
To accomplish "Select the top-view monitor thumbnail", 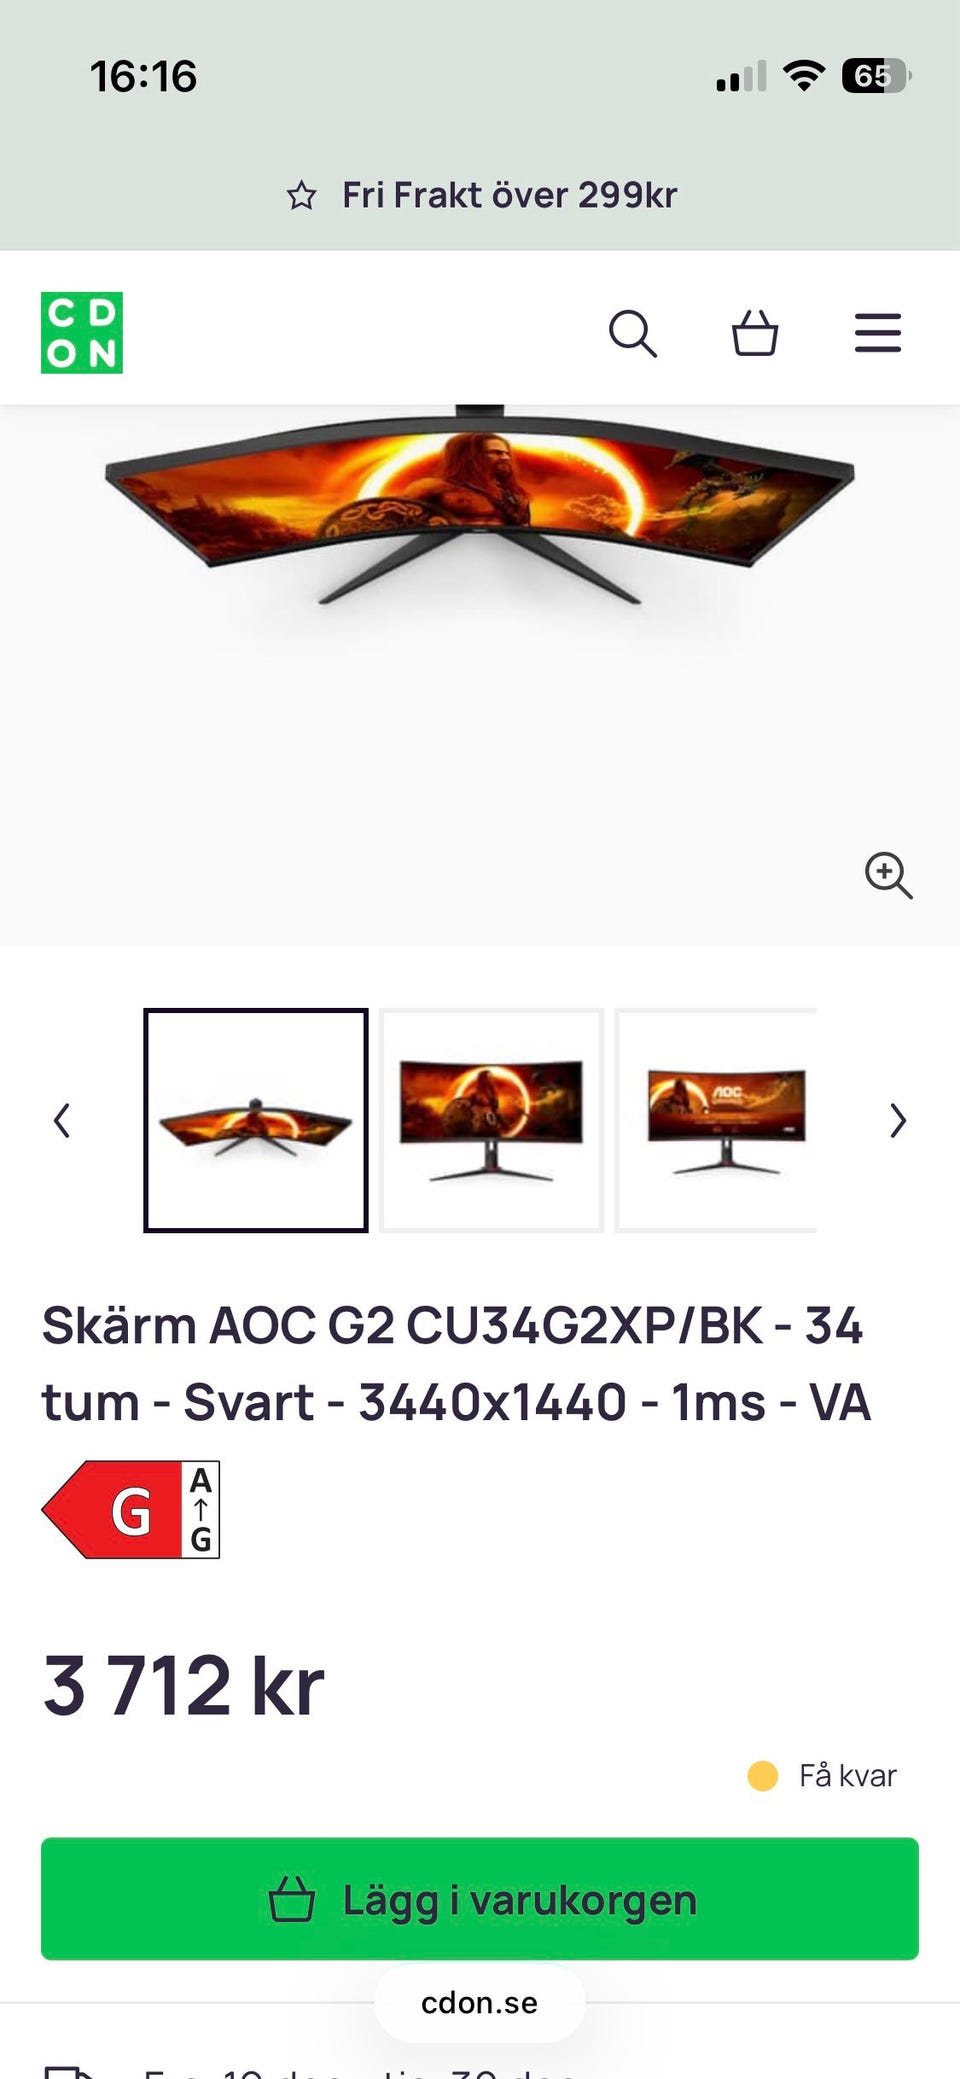I will pos(256,1120).
